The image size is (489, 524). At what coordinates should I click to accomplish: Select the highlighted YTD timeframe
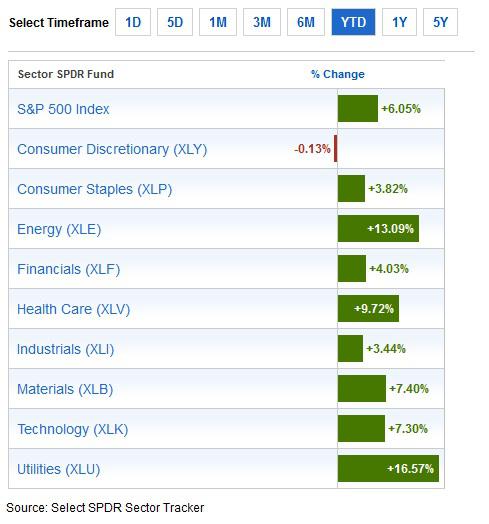[x=353, y=22]
